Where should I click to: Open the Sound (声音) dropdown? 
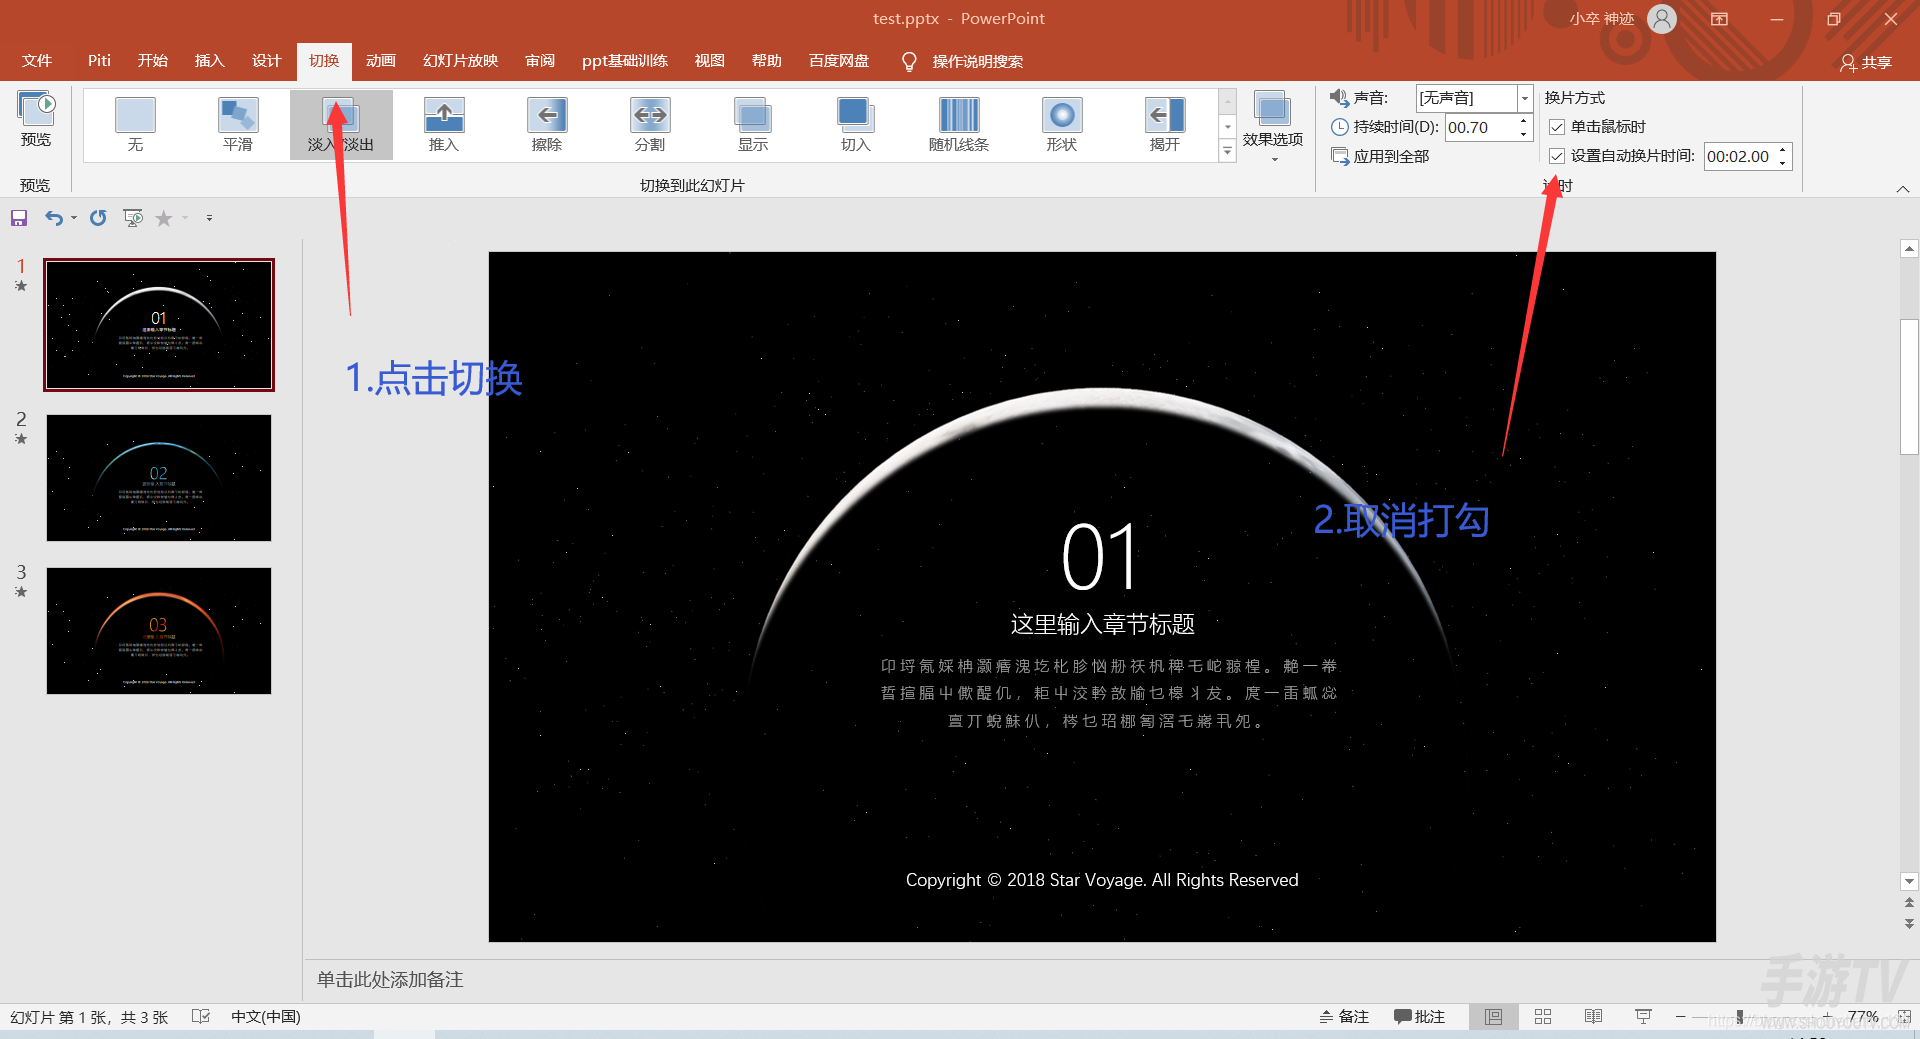[x=1525, y=98]
